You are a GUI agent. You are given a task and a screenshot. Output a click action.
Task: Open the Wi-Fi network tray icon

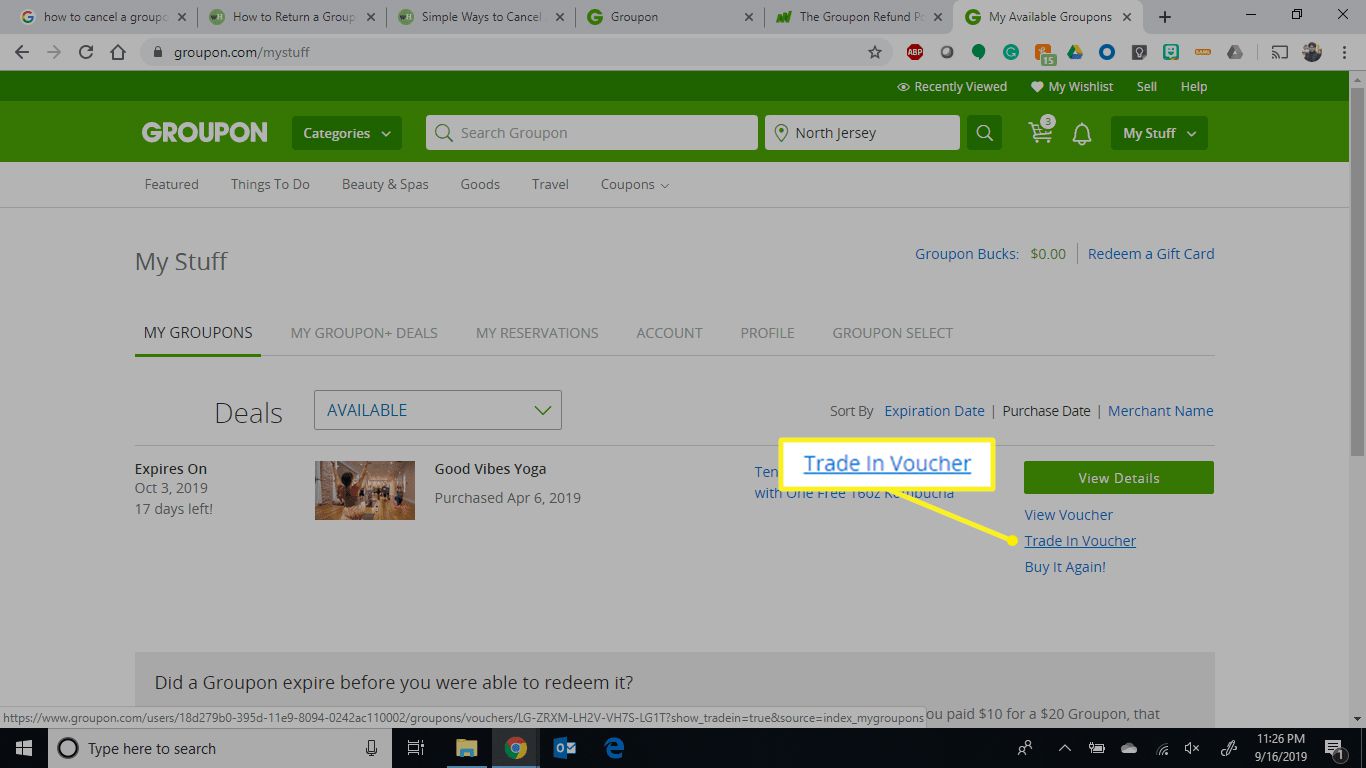[x=1162, y=748]
